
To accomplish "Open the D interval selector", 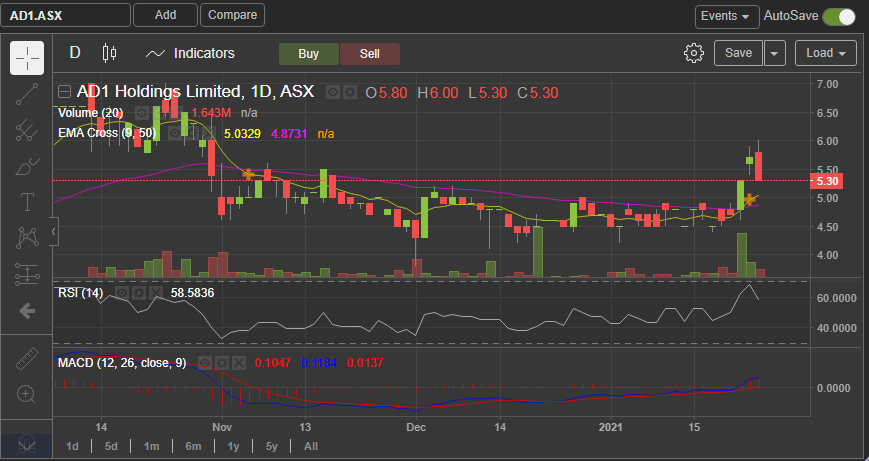I will [x=75, y=53].
